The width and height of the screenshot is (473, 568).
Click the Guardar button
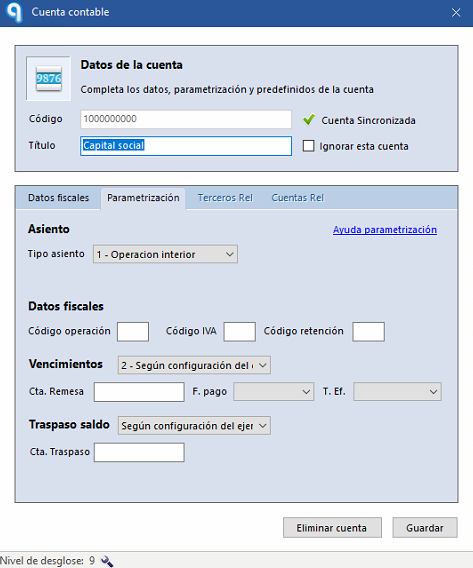click(x=425, y=528)
